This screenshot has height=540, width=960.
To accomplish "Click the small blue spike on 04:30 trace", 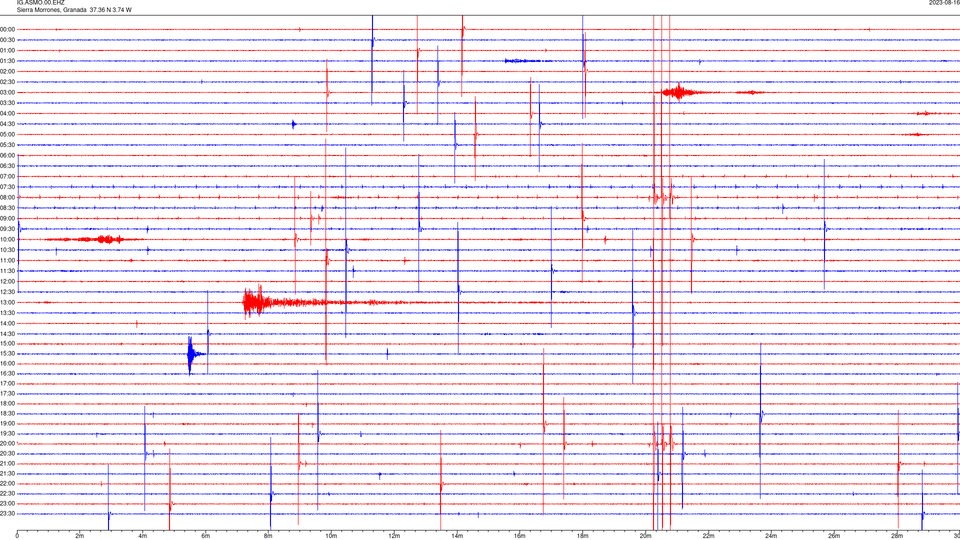I will 294,124.
